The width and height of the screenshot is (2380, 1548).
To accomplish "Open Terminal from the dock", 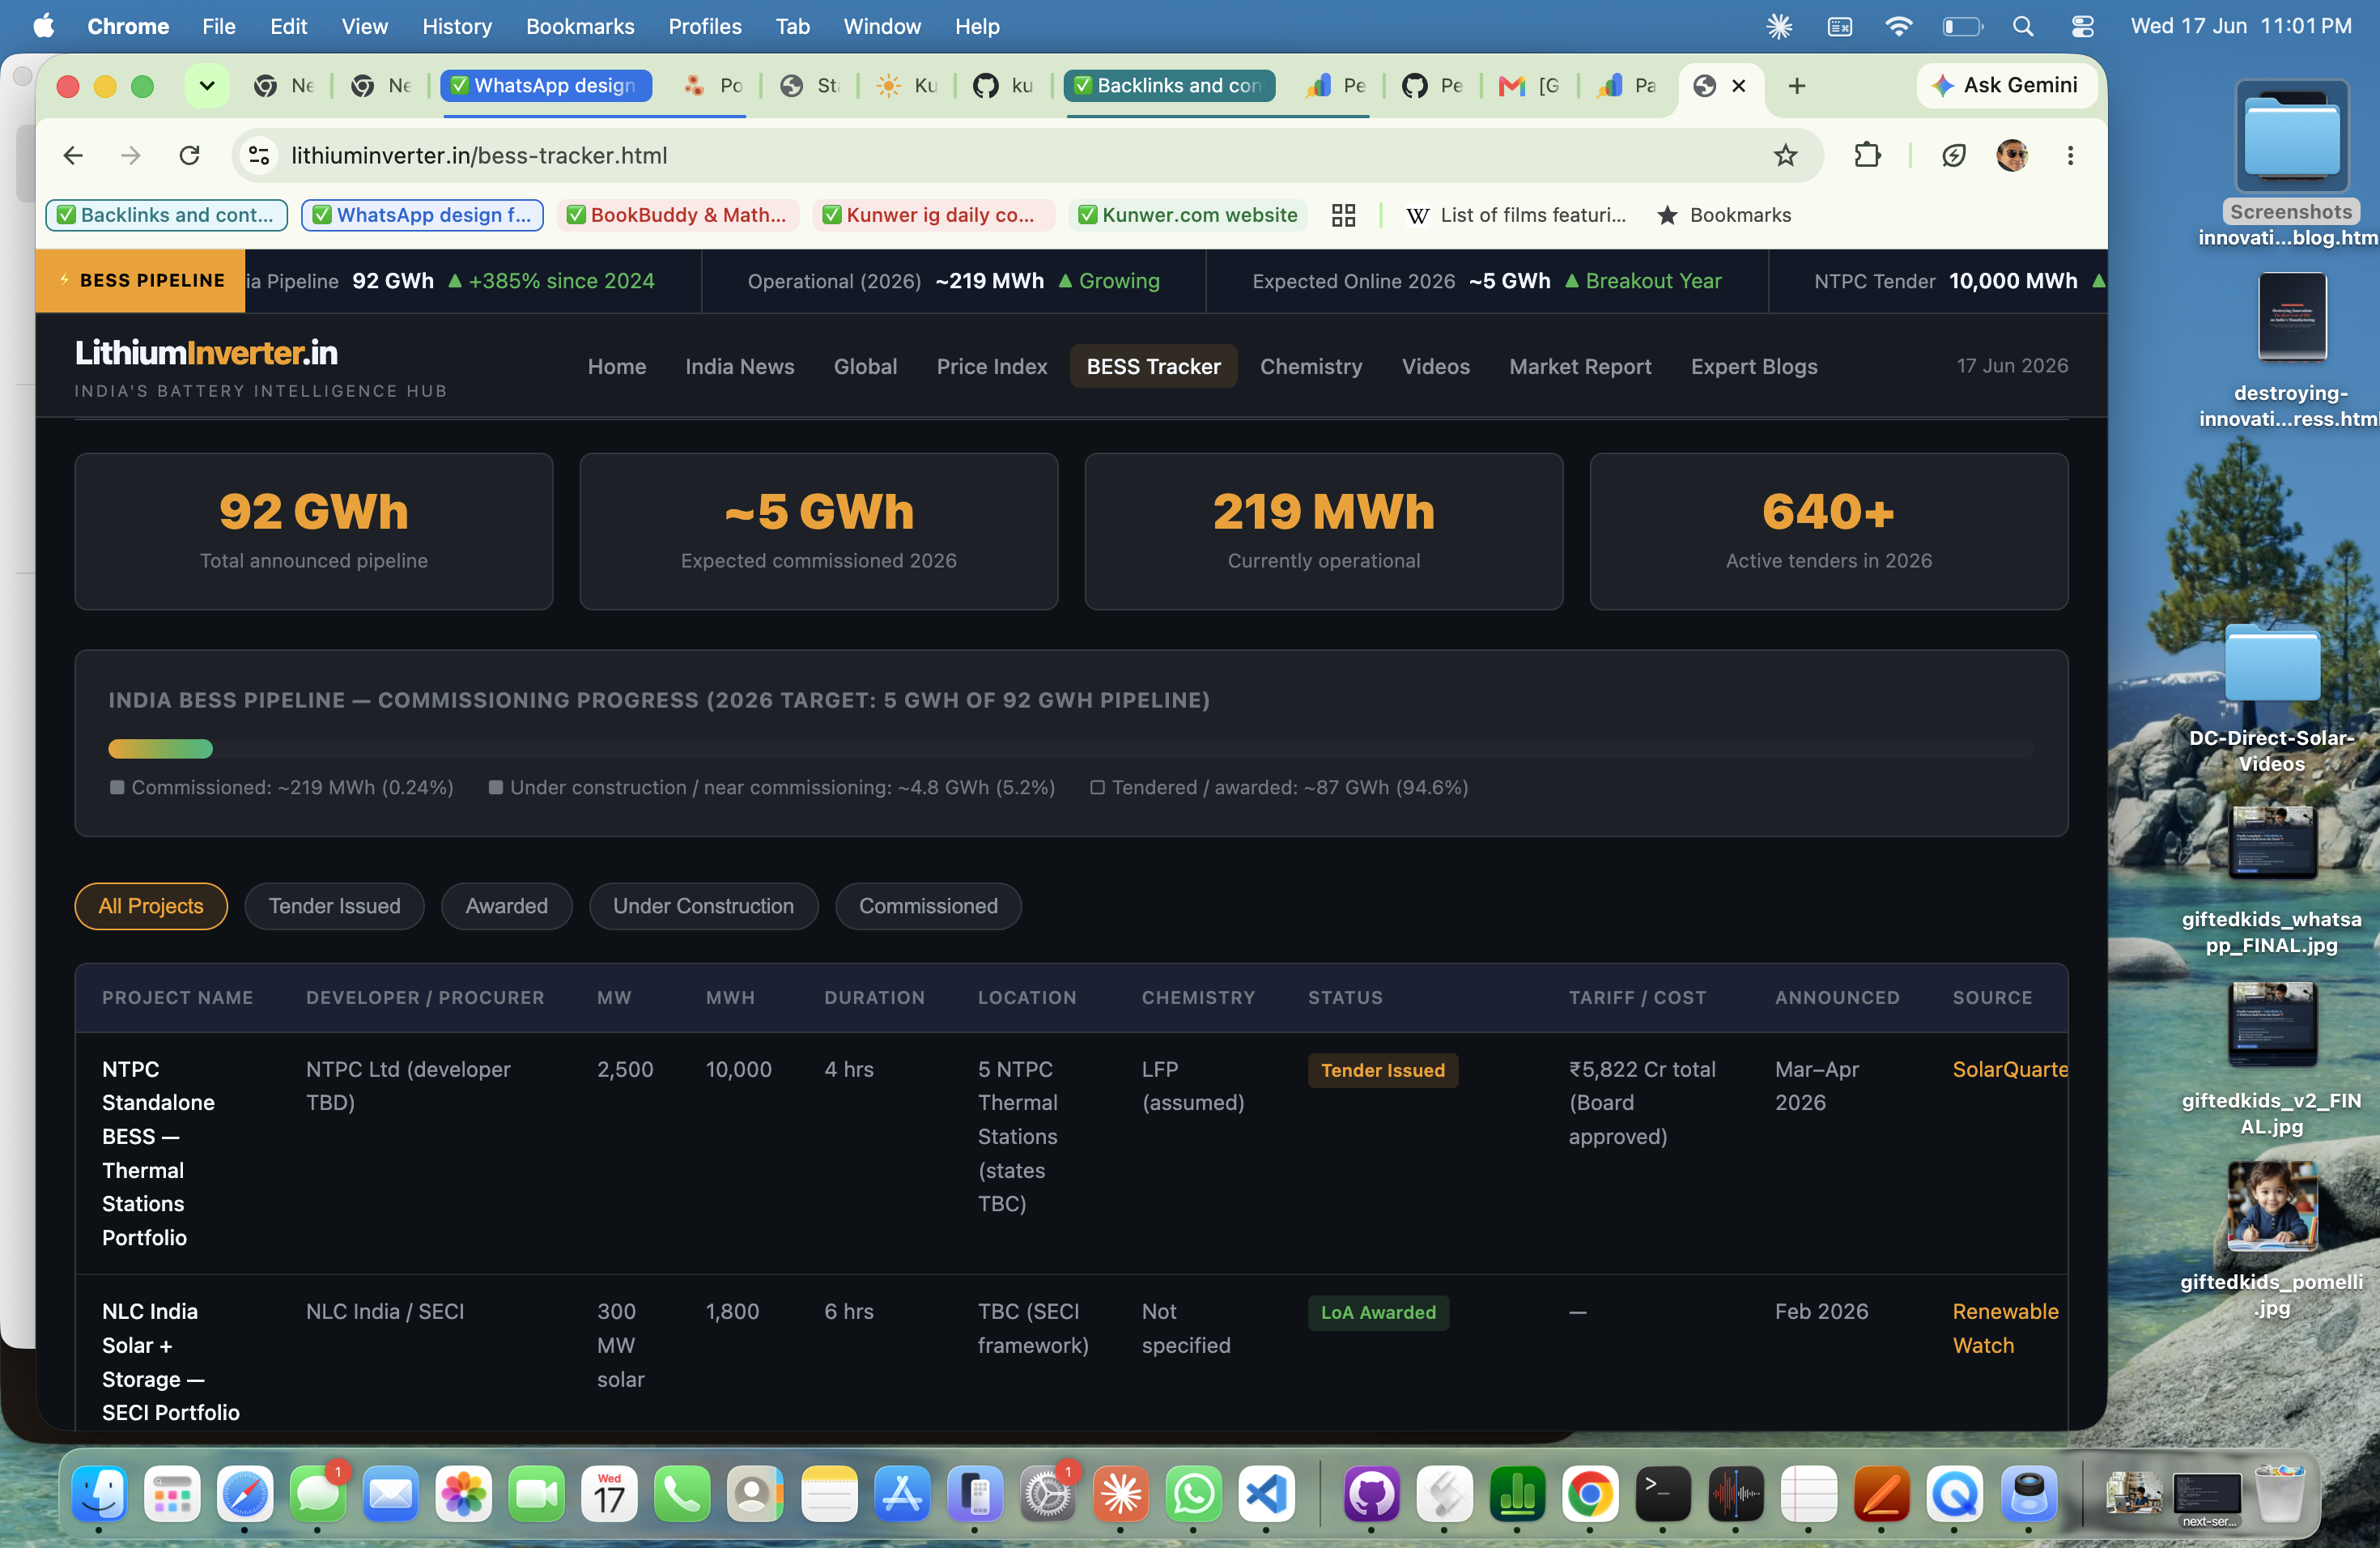I will 1662,1494.
